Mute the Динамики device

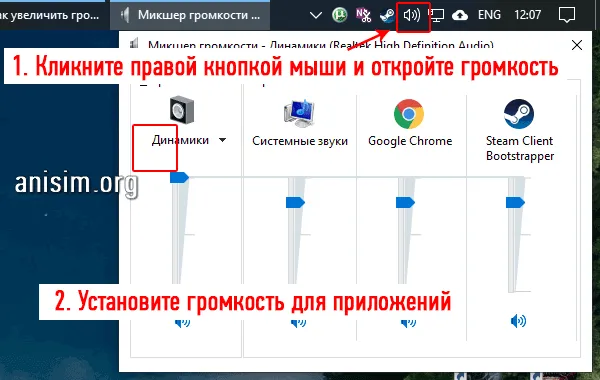coord(183,323)
